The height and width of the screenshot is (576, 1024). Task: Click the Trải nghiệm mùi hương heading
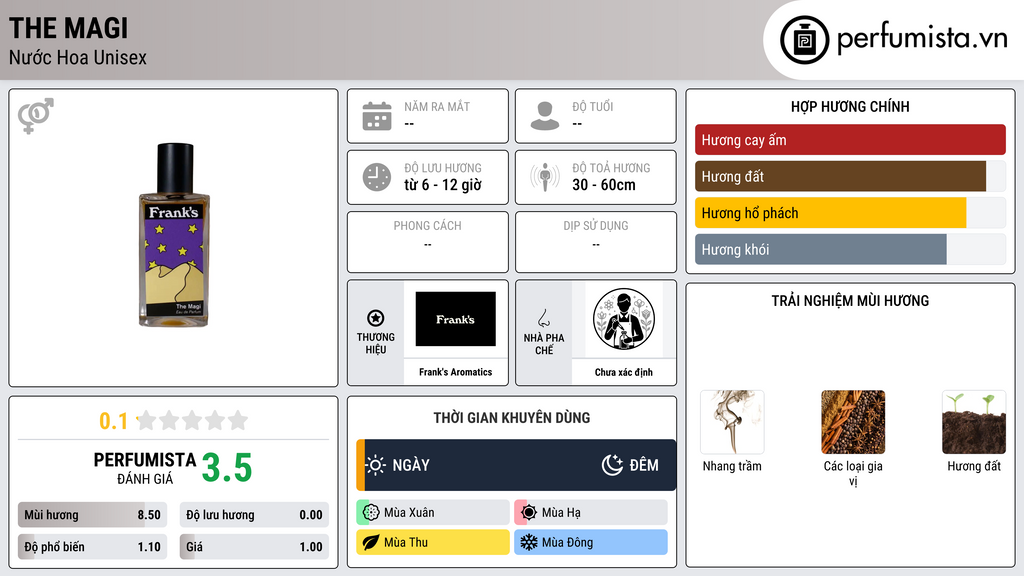pos(850,300)
